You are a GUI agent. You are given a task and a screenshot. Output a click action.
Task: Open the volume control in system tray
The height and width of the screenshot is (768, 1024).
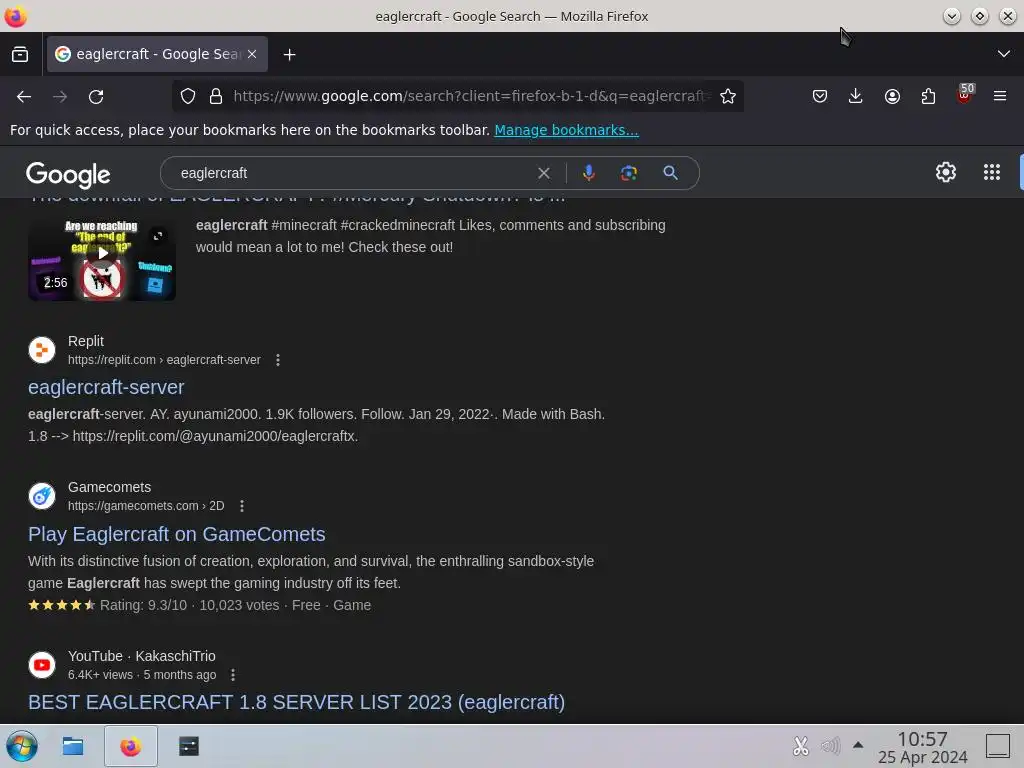coord(830,746)
